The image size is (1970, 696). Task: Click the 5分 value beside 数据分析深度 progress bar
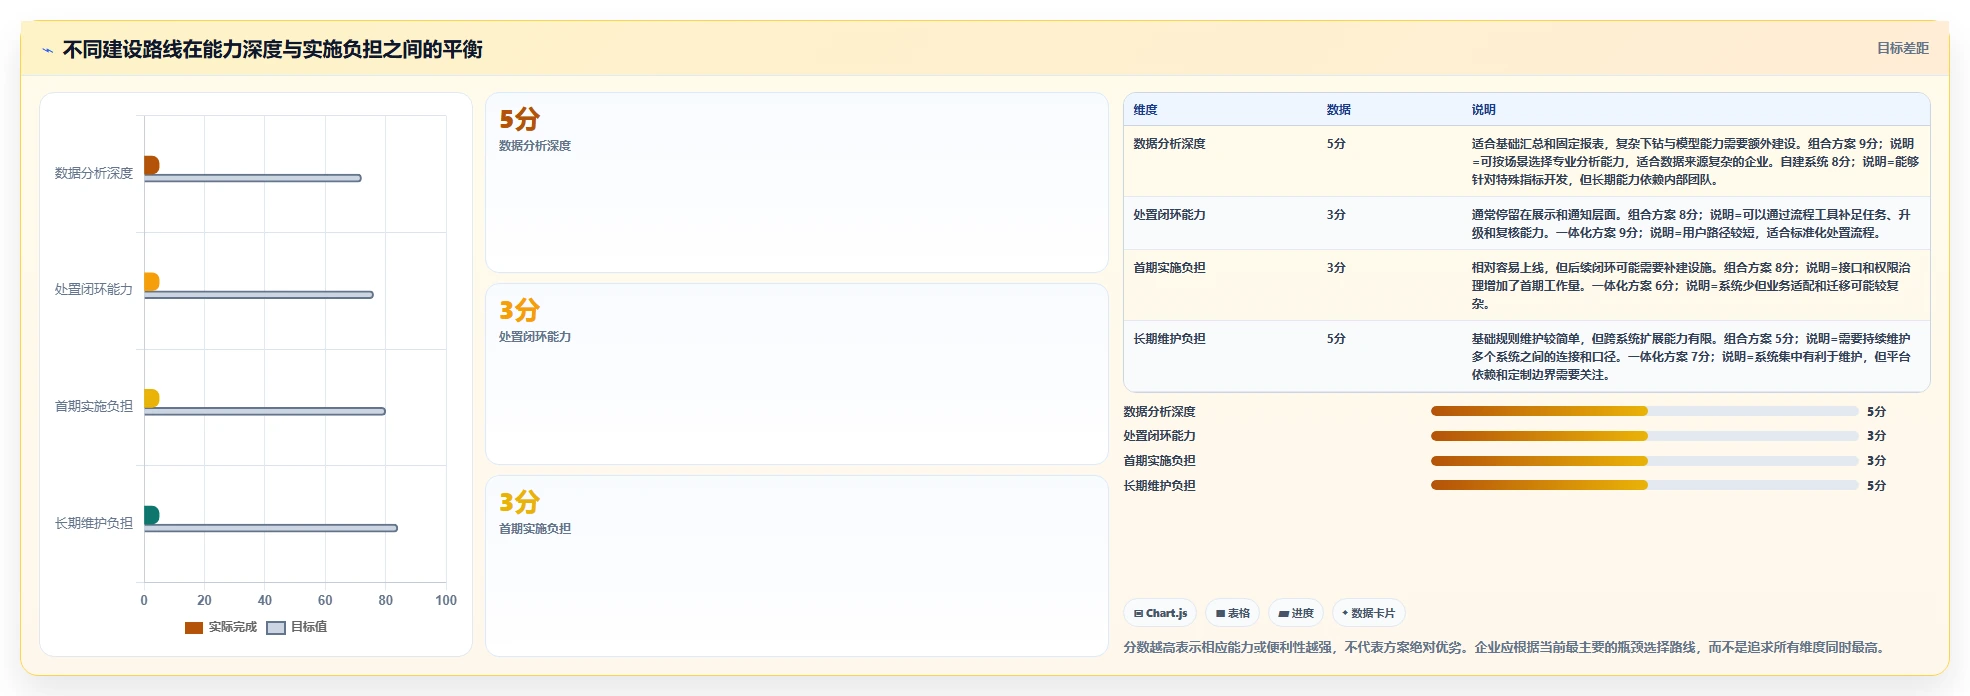pos(1876,412)
